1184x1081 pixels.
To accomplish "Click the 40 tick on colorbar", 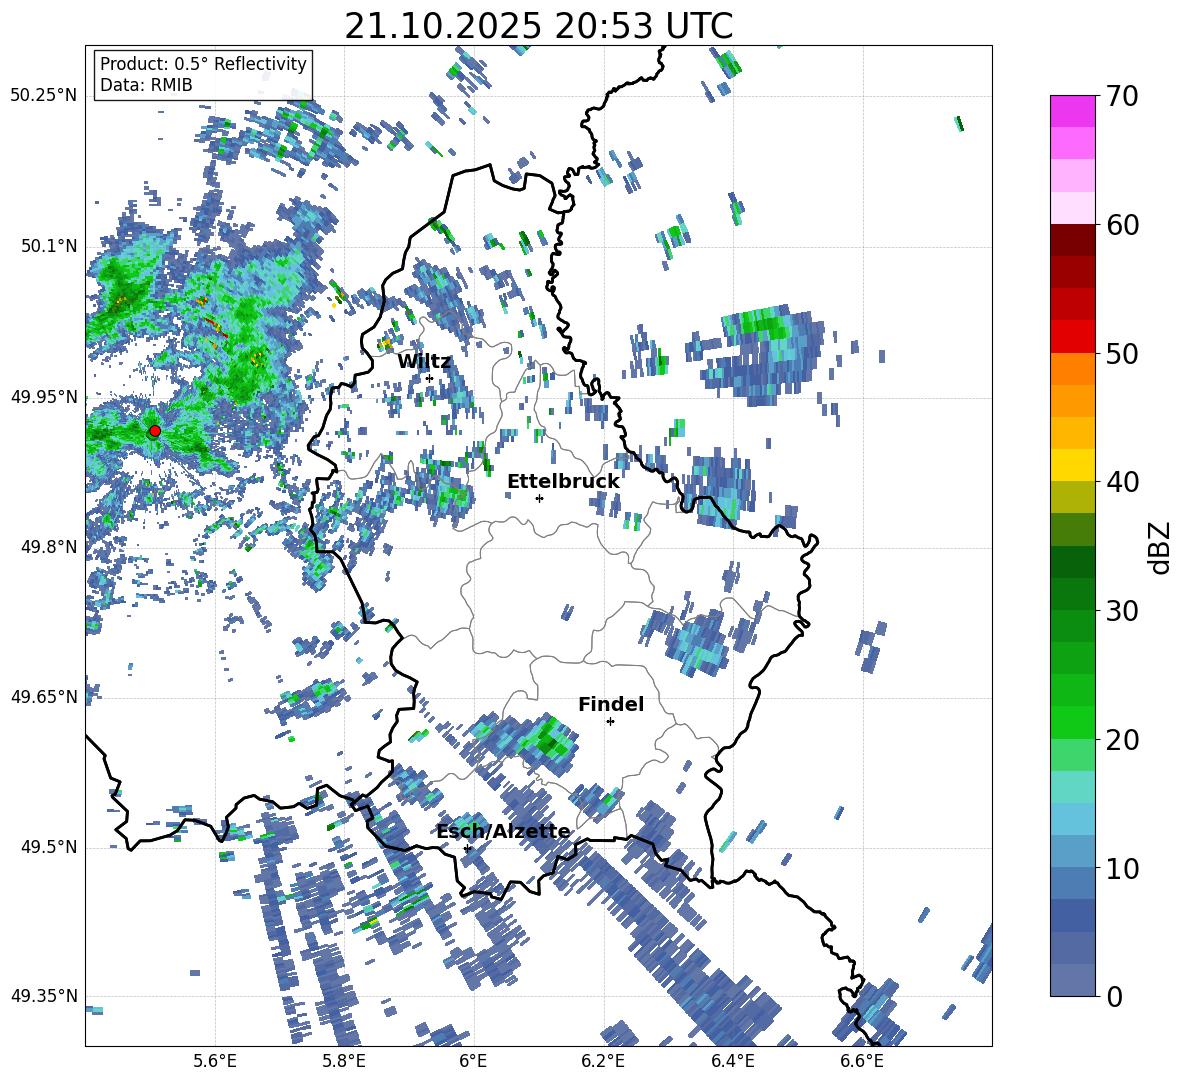I will (1122, 482).
